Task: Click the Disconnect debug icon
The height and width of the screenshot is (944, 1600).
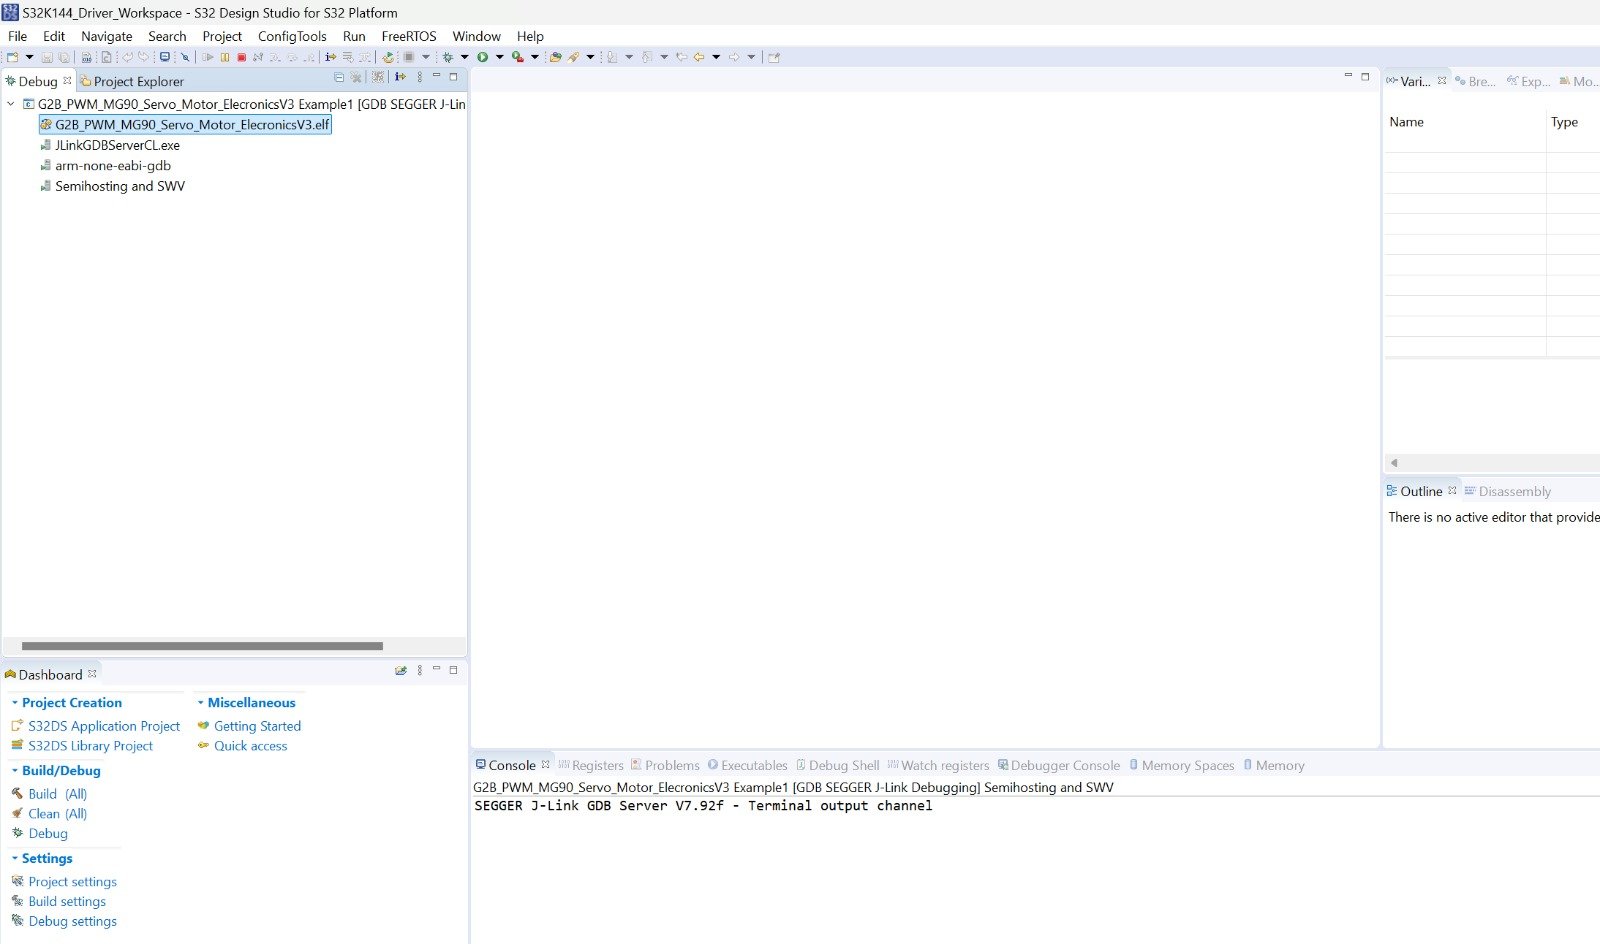Action: click(258, 57)
